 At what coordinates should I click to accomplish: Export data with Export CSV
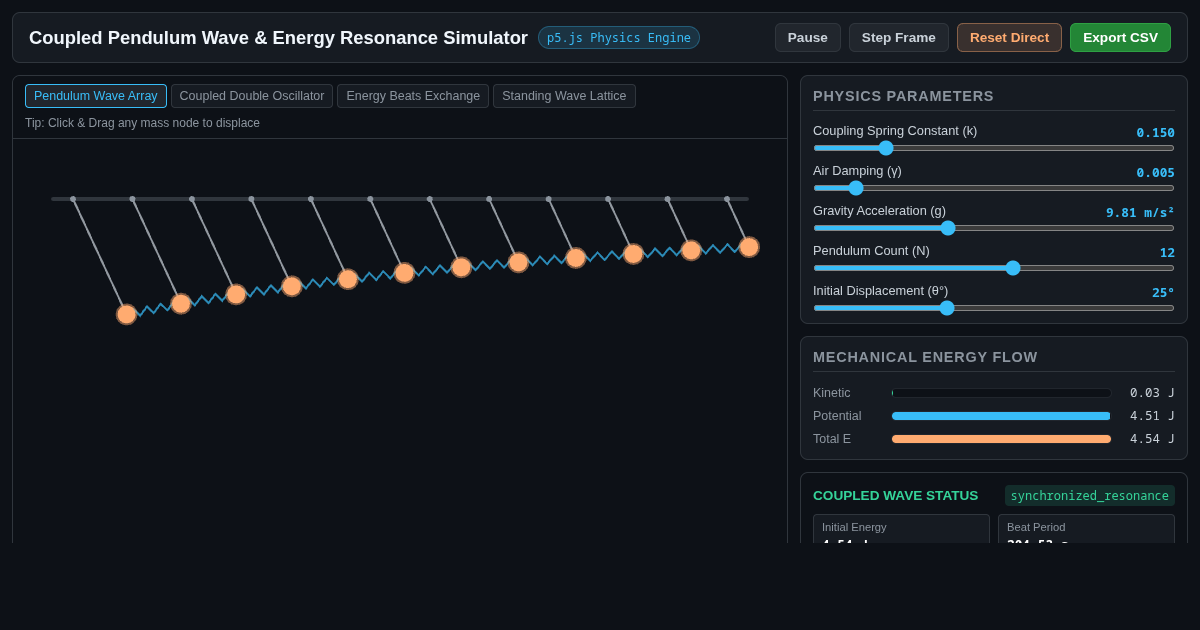1120,38
